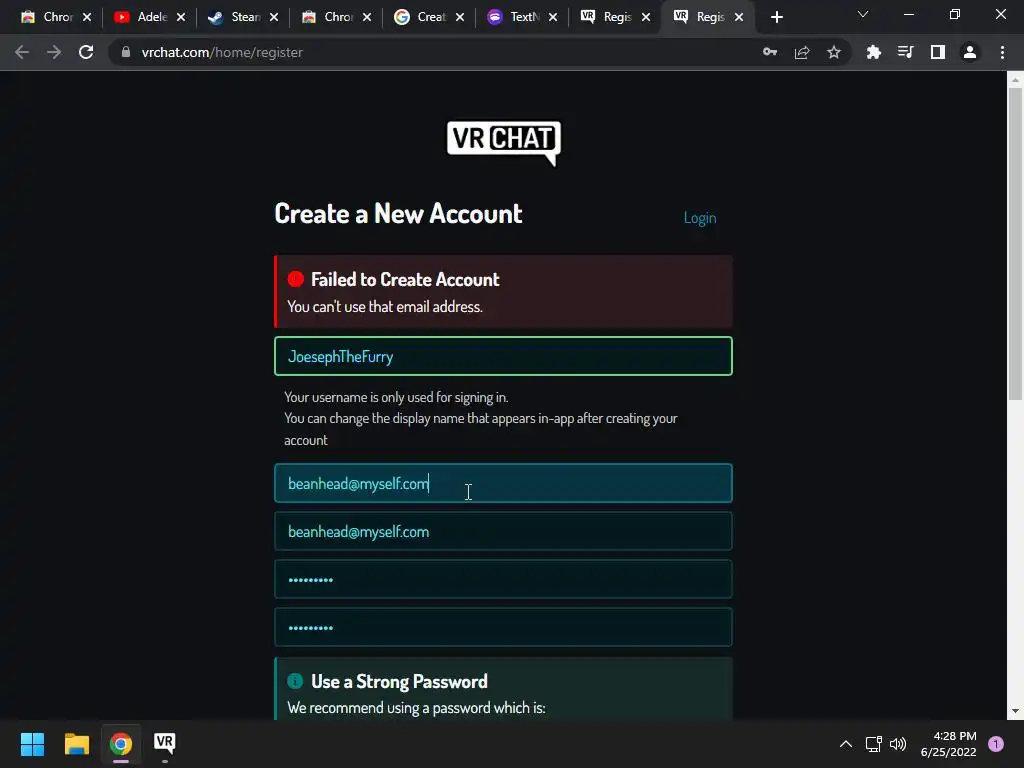This screenshot has width=1024, height=768.
Task: Reload the VRChat register page
Action: pos(86,52)
